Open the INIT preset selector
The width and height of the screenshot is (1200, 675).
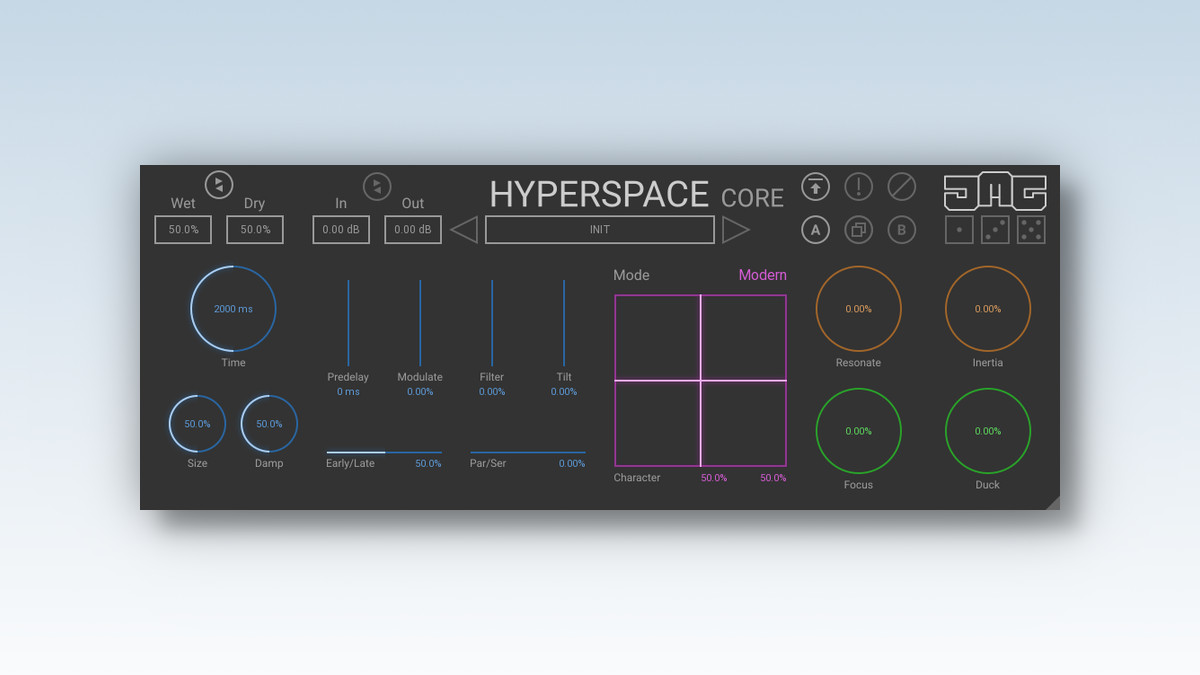599,230
